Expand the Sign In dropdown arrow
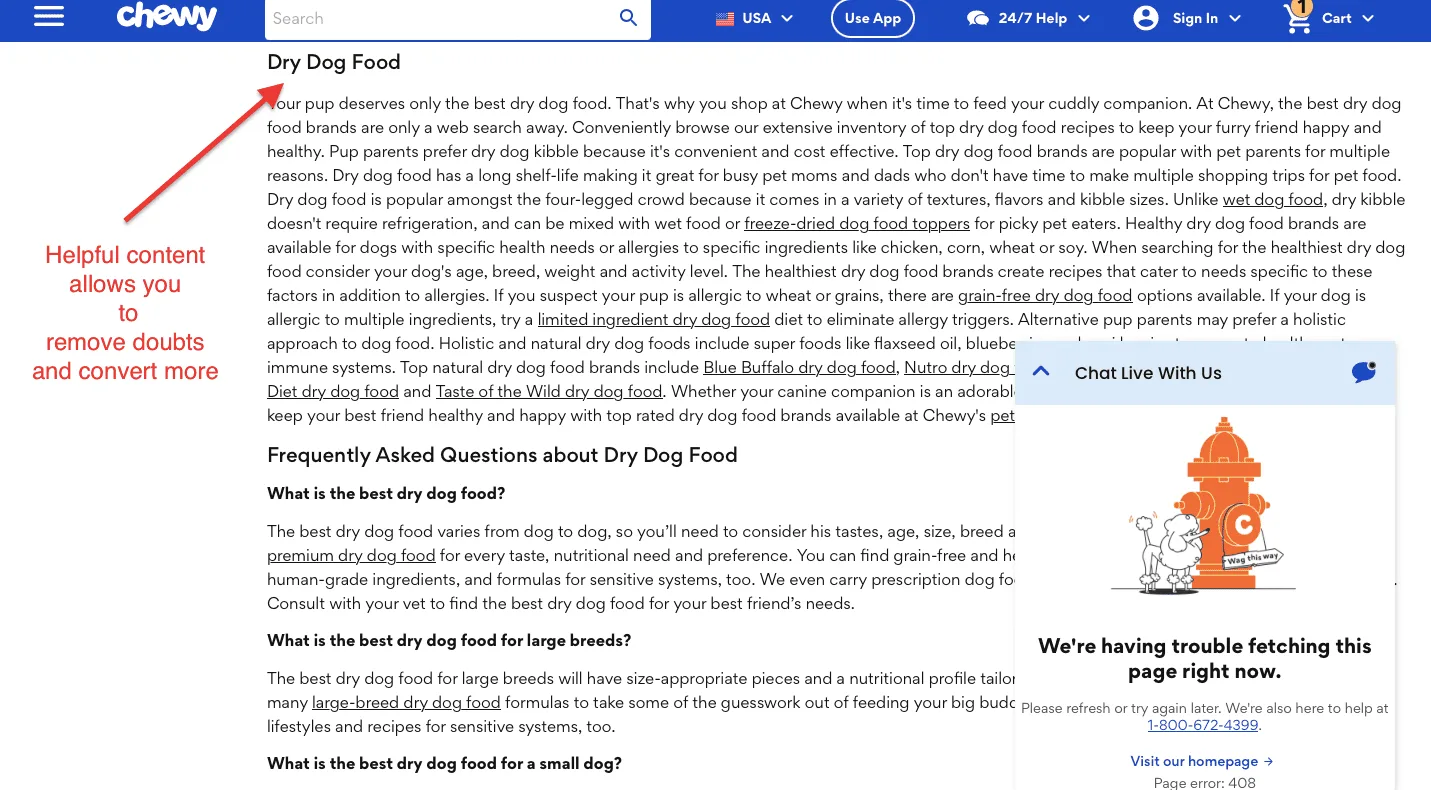This screenshot has height=790, width=1431. pyautogui.click(x=1235, y=18)
